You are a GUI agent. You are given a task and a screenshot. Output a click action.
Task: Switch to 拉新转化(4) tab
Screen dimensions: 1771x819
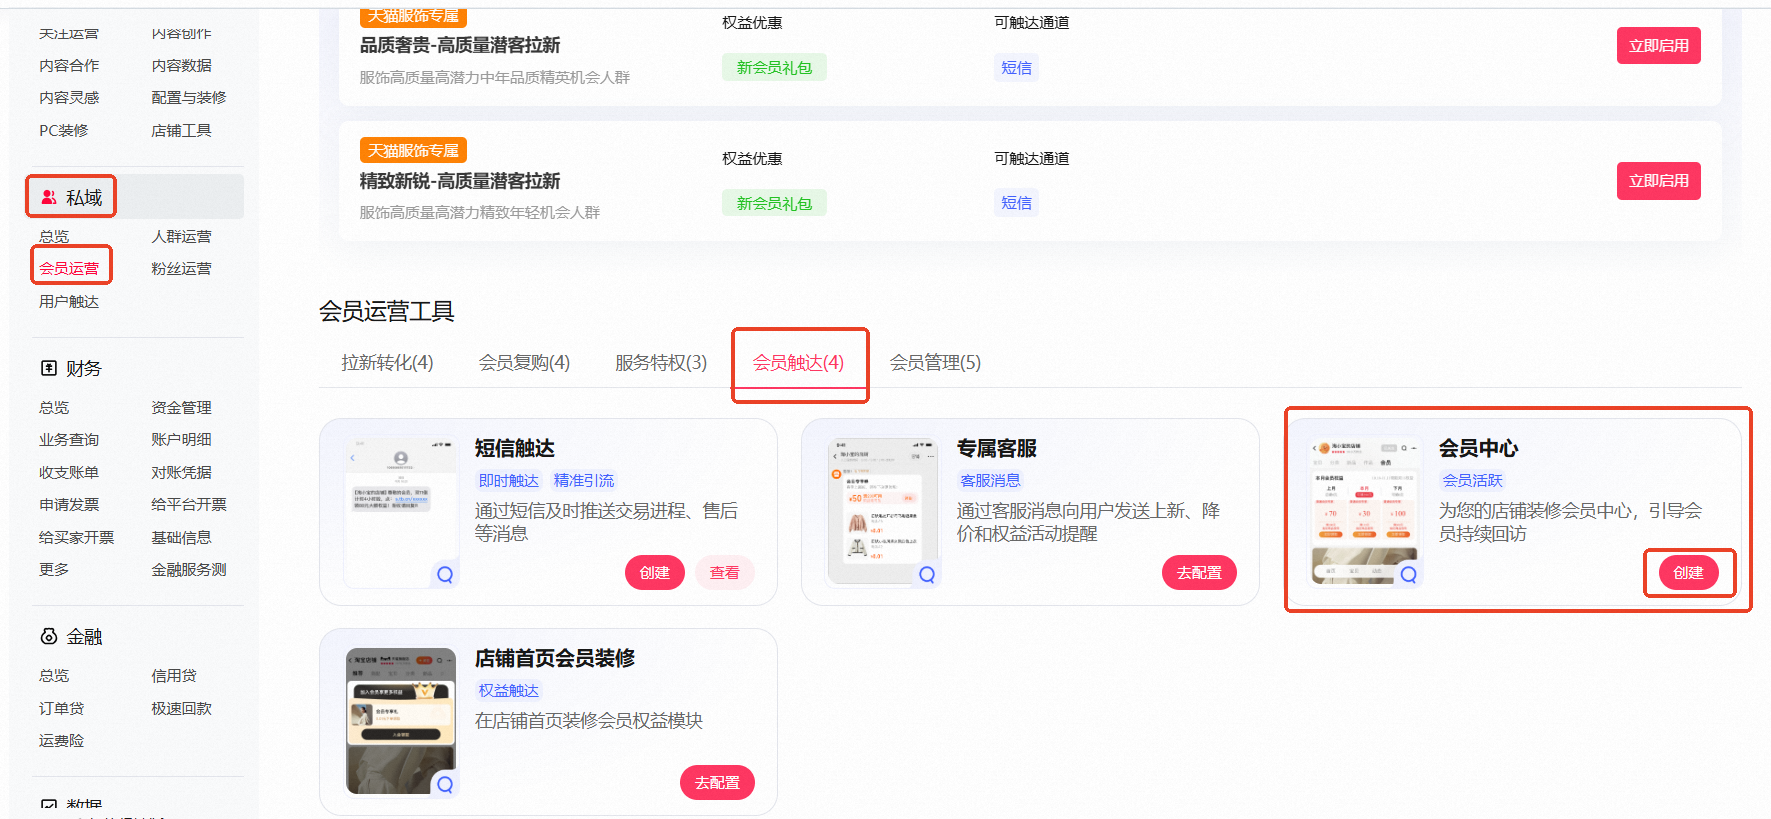click(387, 362)
